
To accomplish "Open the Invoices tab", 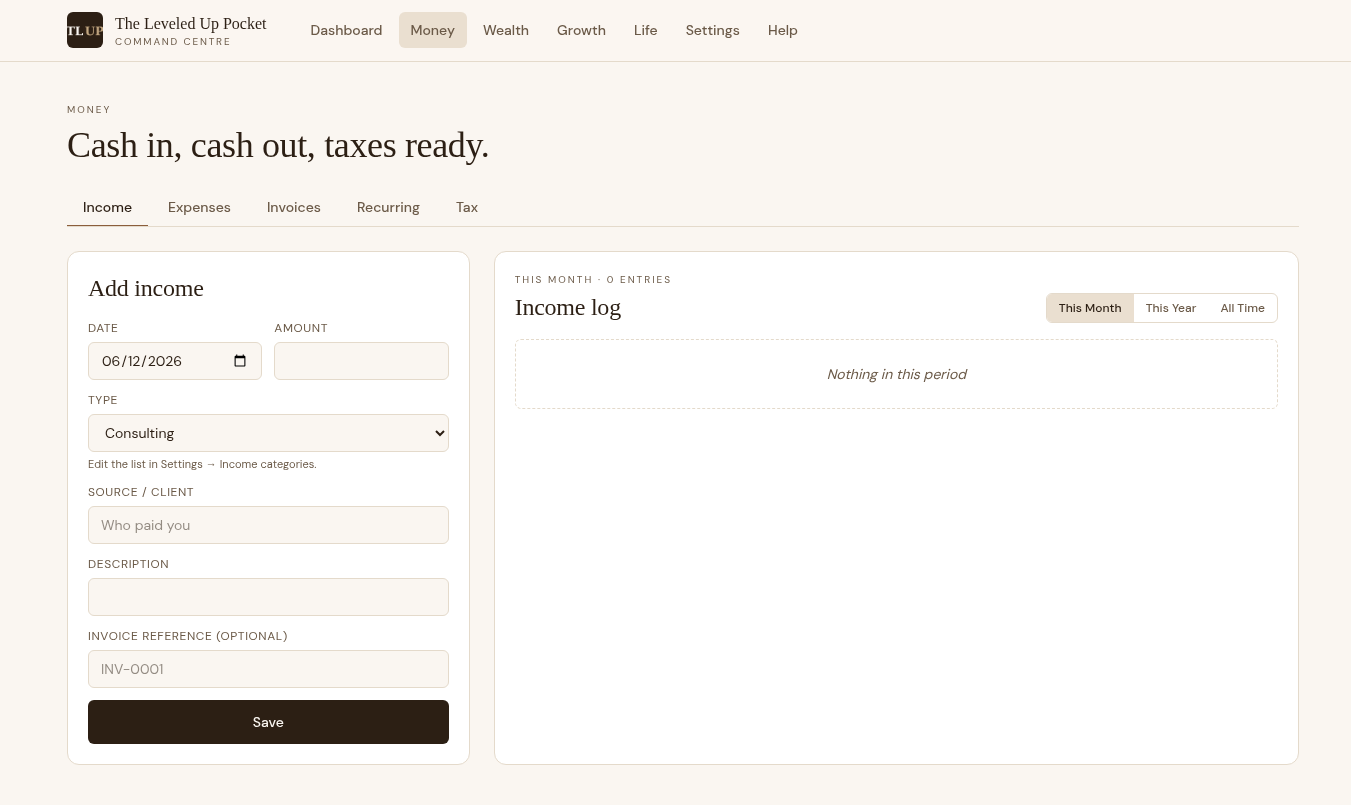I will click(294, 207).
